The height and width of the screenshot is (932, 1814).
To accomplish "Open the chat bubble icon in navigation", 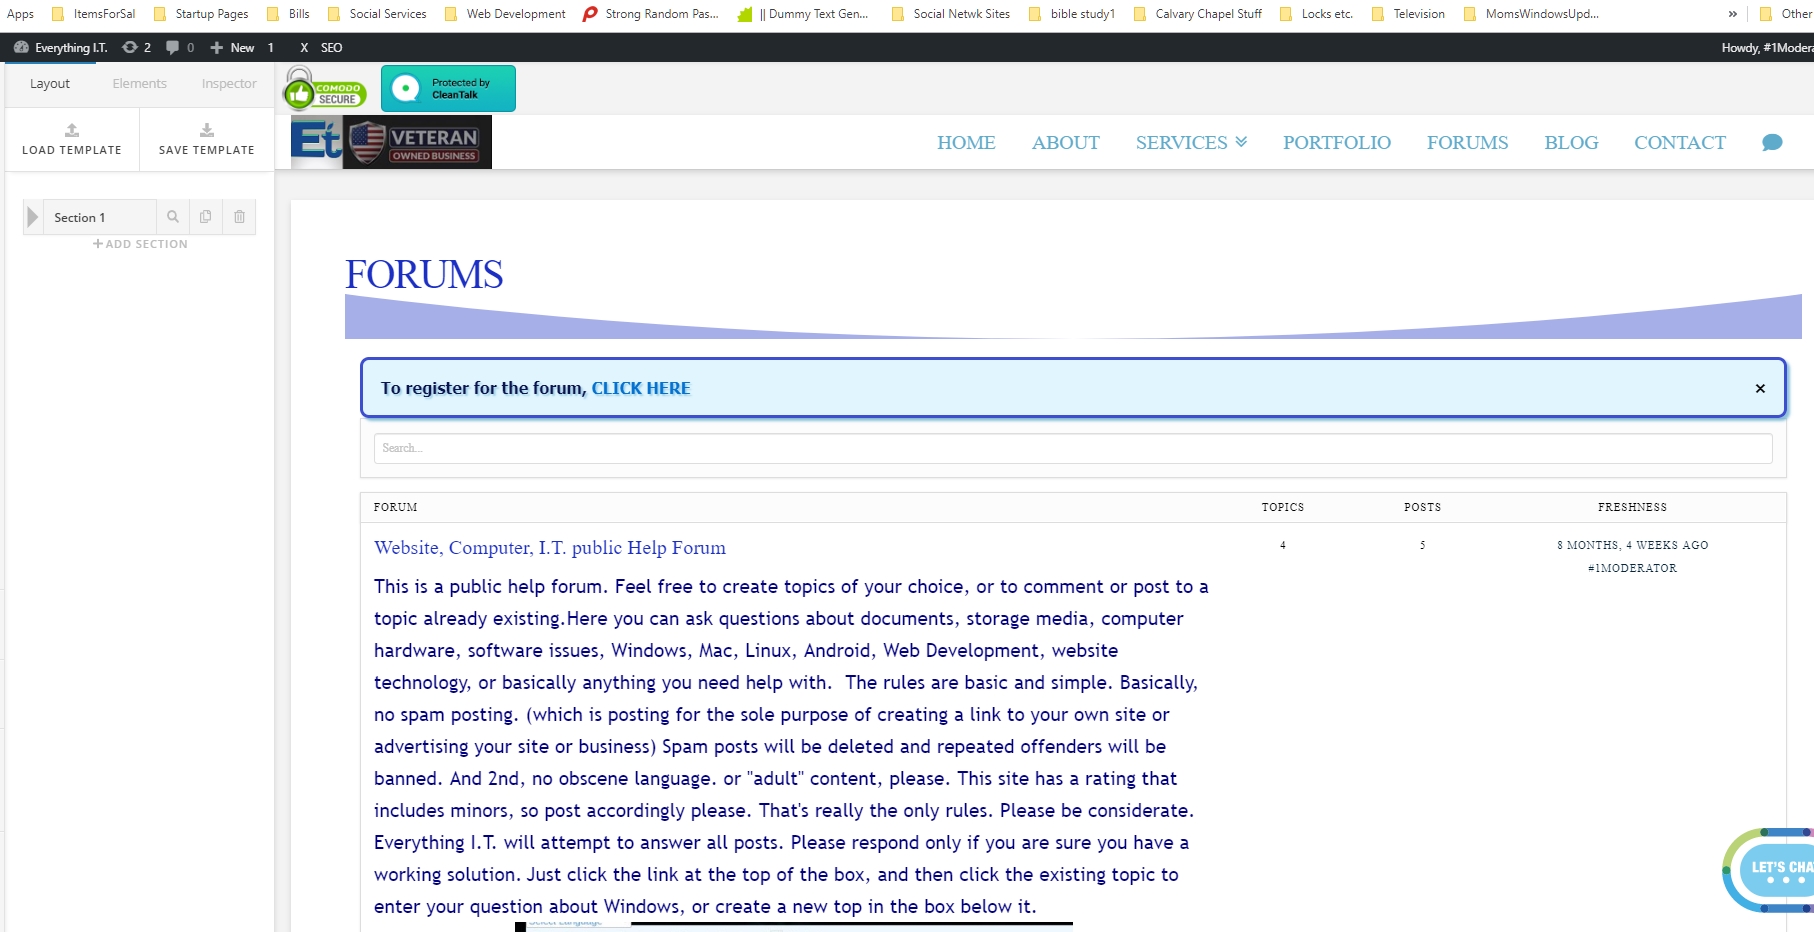I will point(1772,142).
